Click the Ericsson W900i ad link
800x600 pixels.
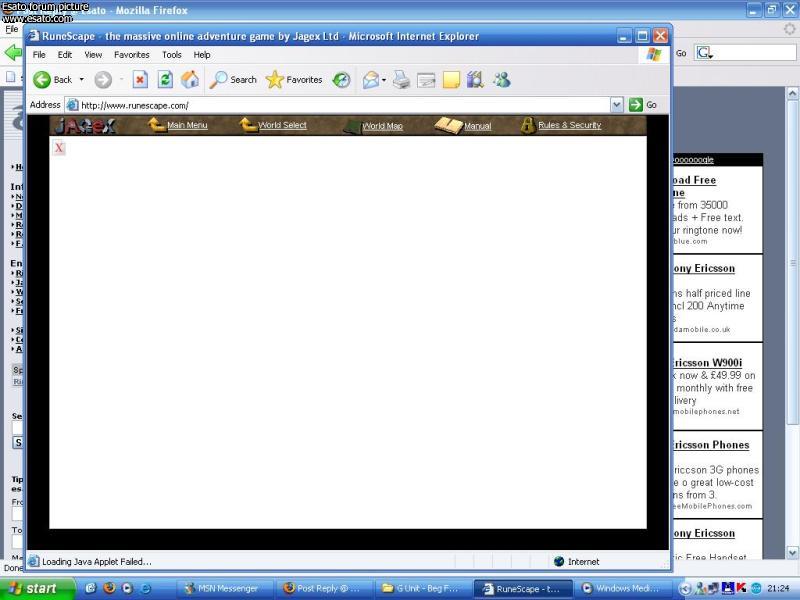707,363
